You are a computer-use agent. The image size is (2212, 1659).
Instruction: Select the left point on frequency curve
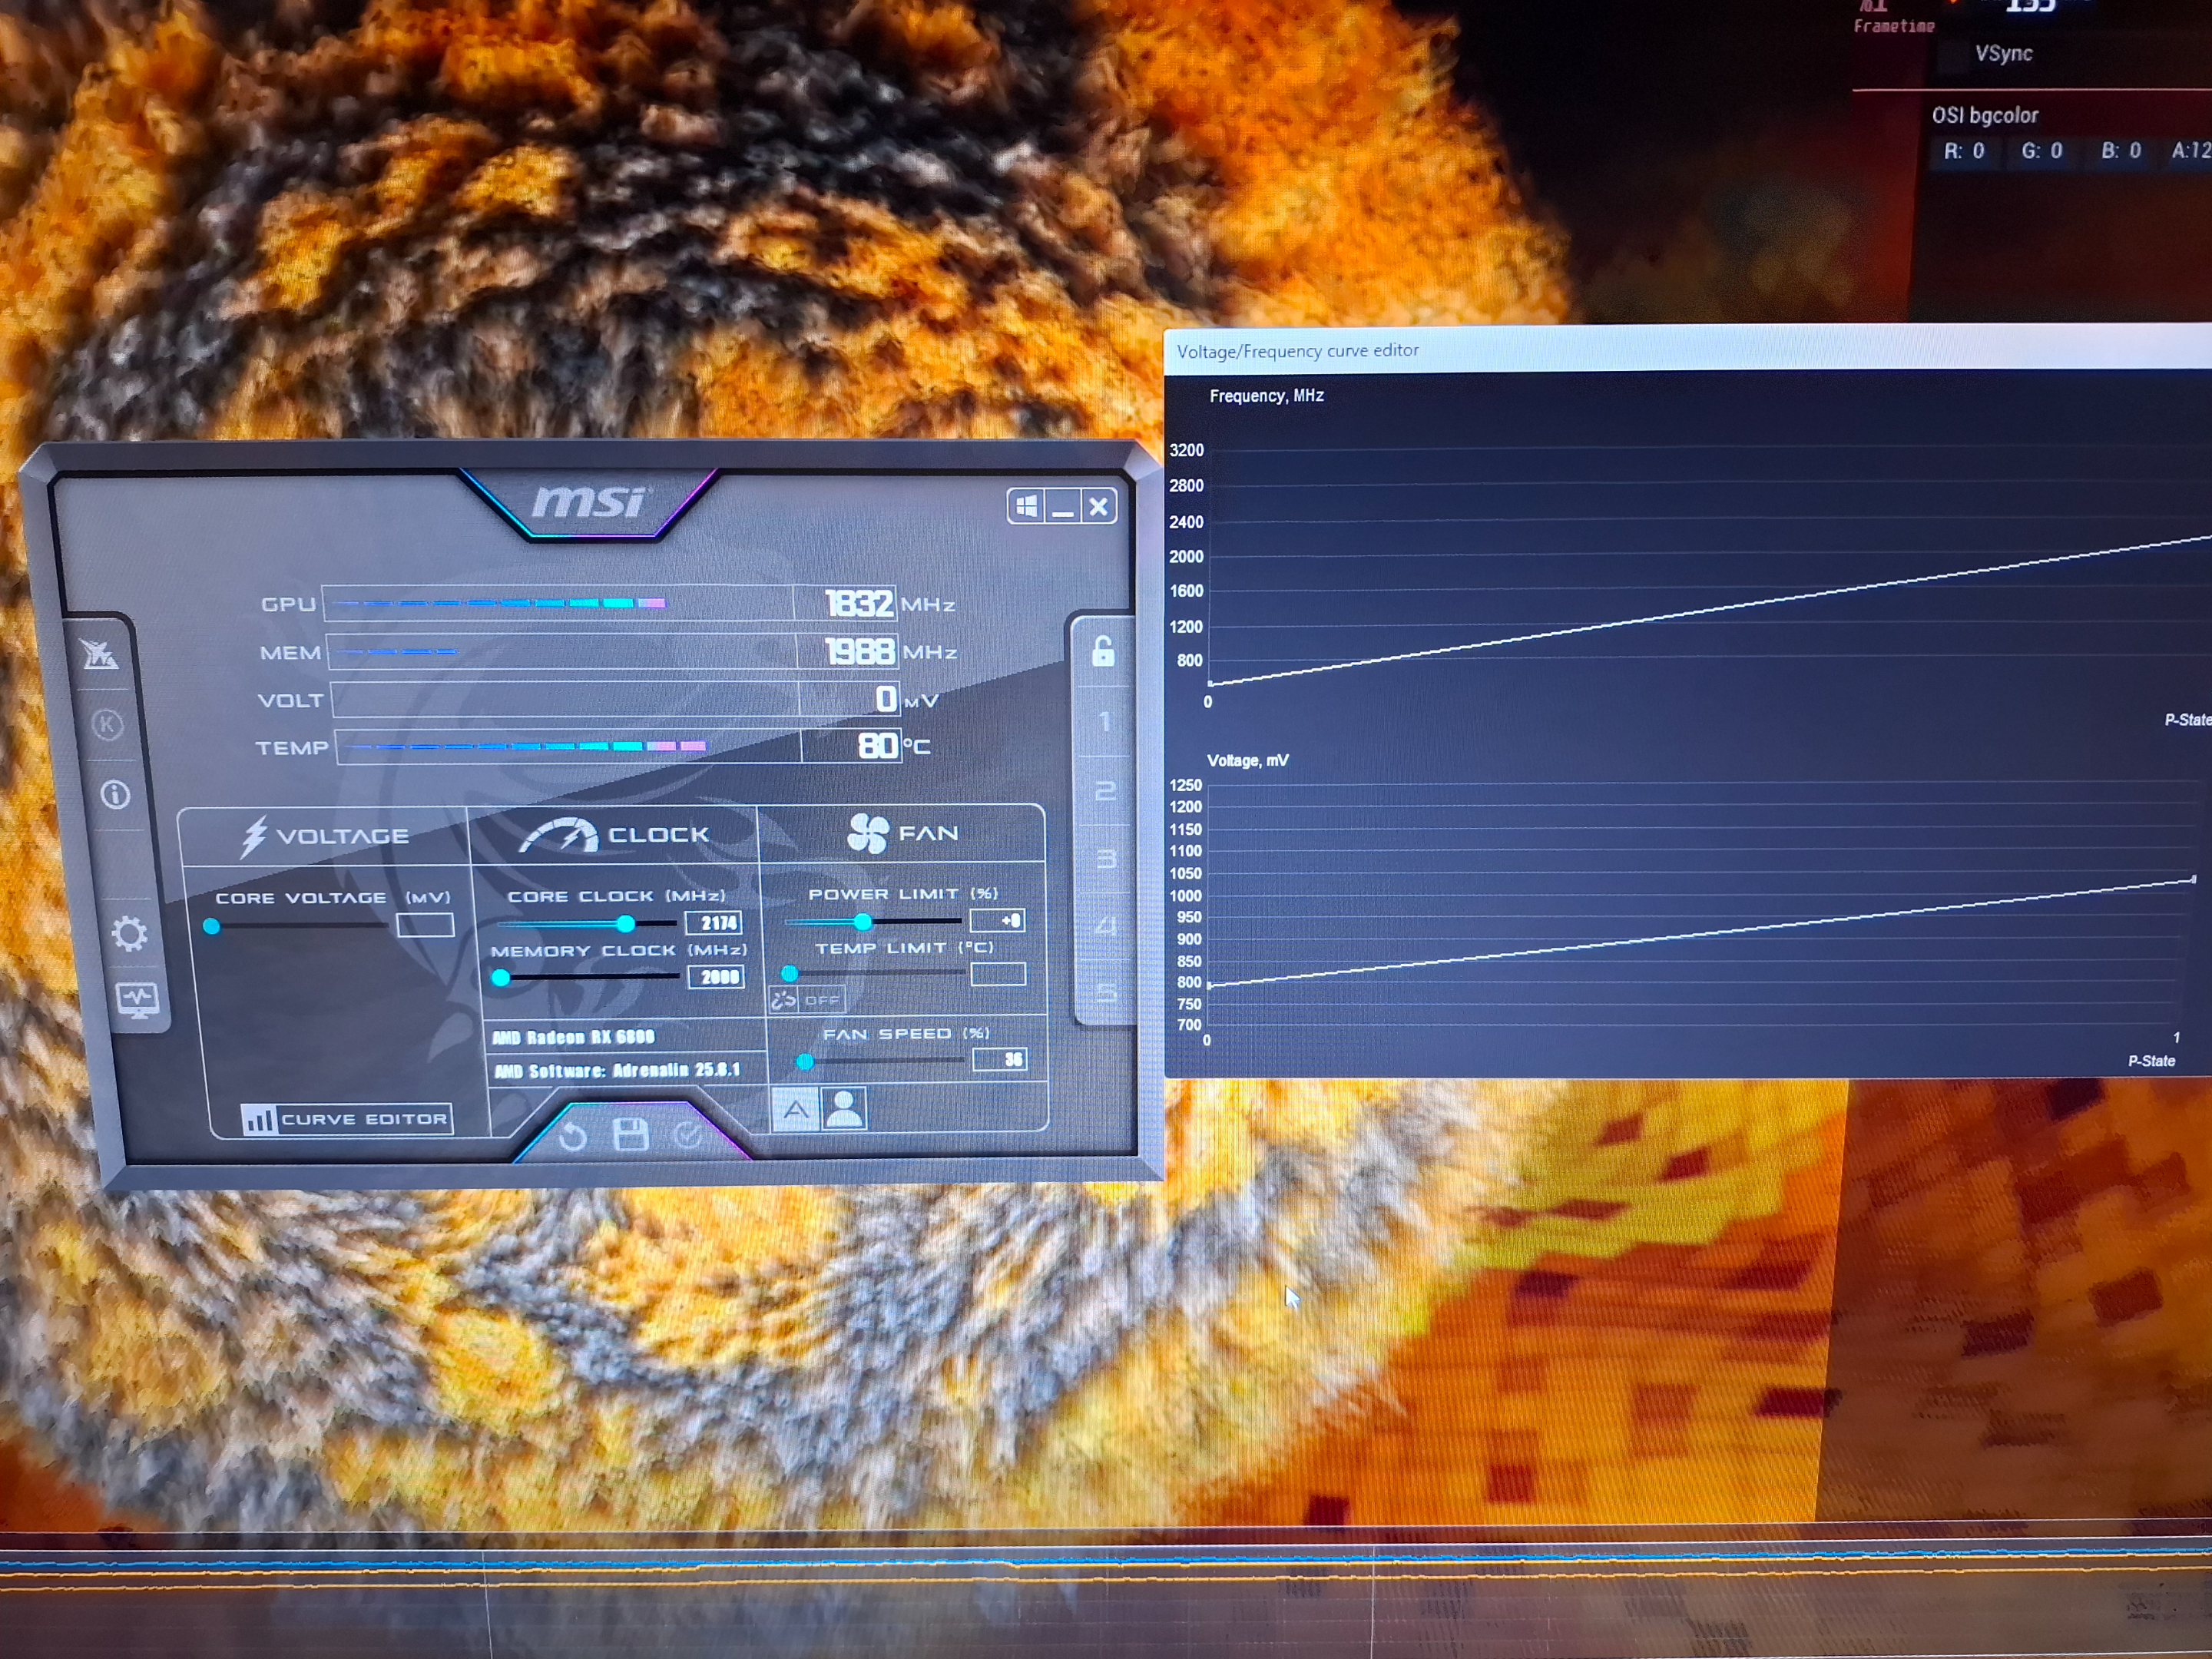[1210, 684]
